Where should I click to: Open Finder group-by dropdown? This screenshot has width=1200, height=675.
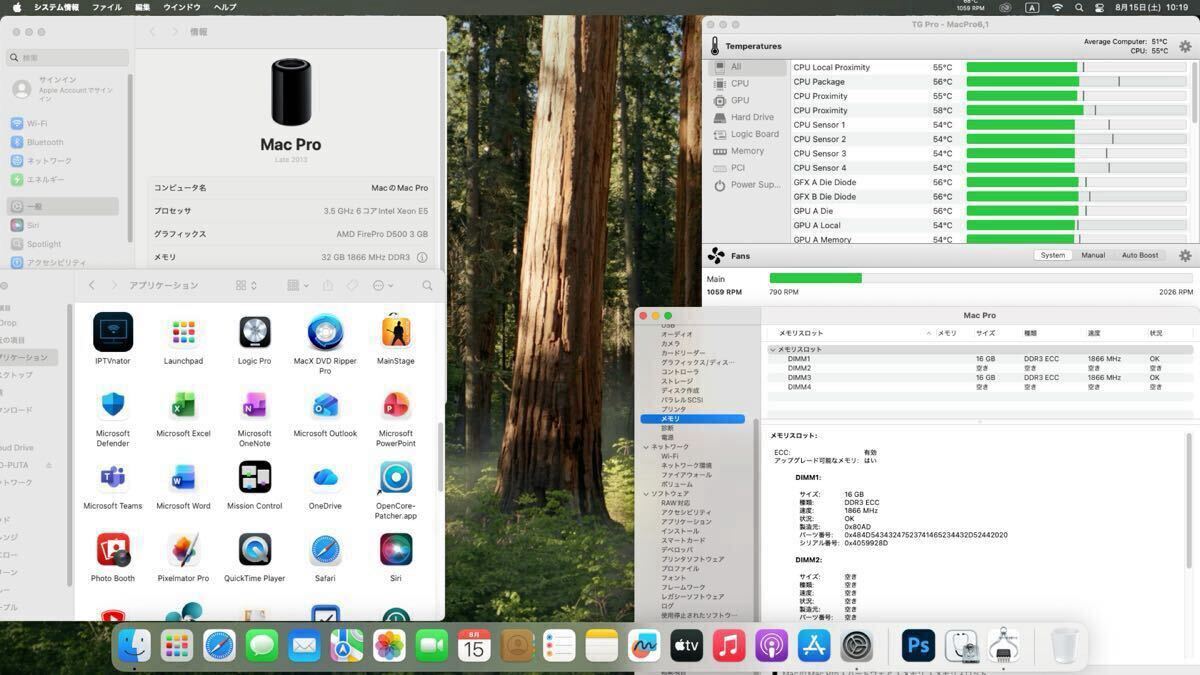click(x=298, y=285)
